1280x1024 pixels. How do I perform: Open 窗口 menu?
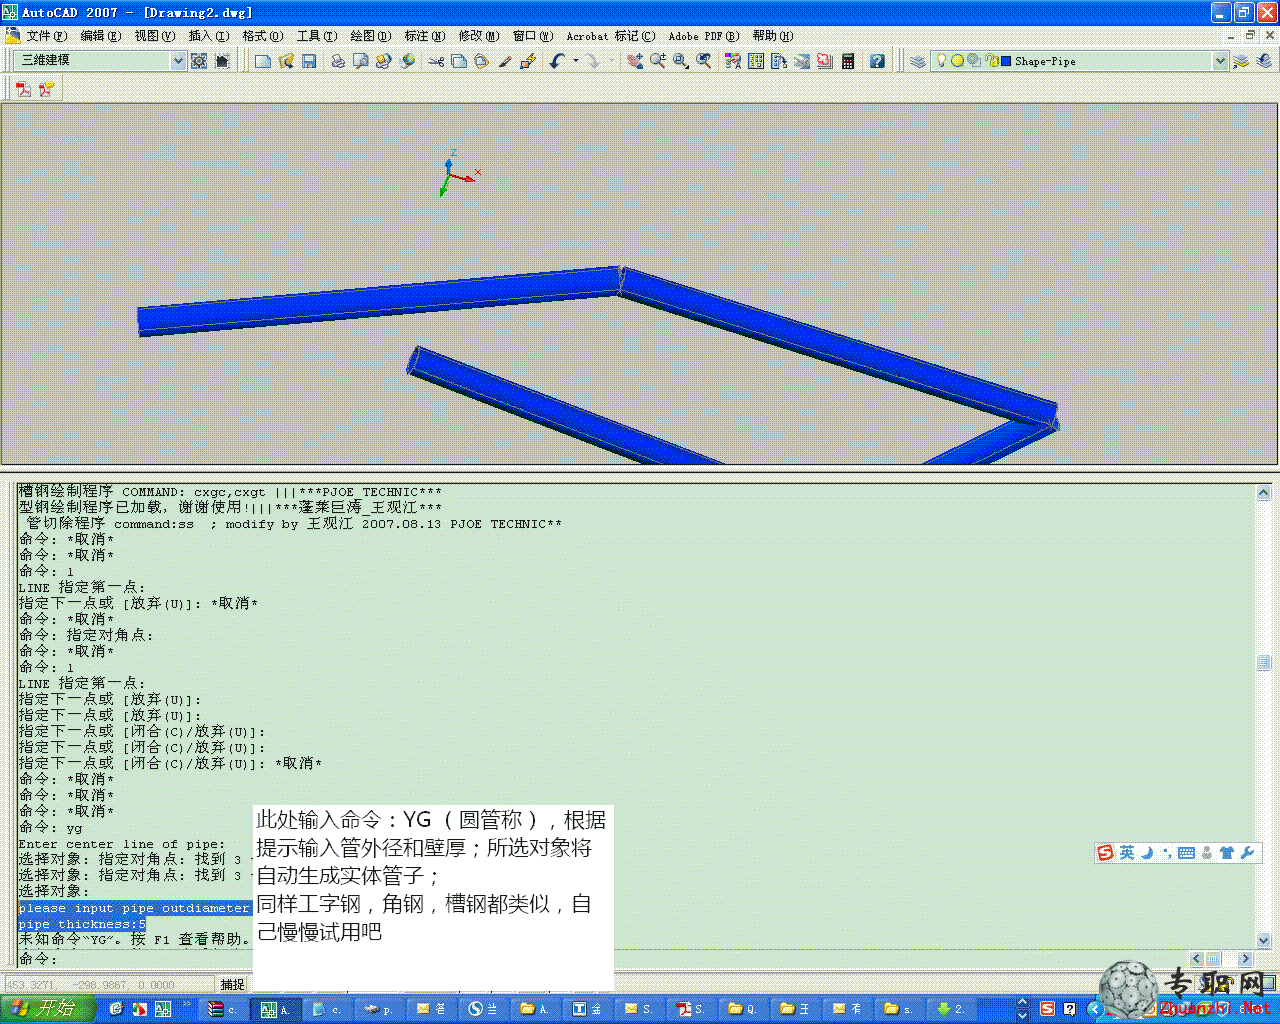coord(532,36)
